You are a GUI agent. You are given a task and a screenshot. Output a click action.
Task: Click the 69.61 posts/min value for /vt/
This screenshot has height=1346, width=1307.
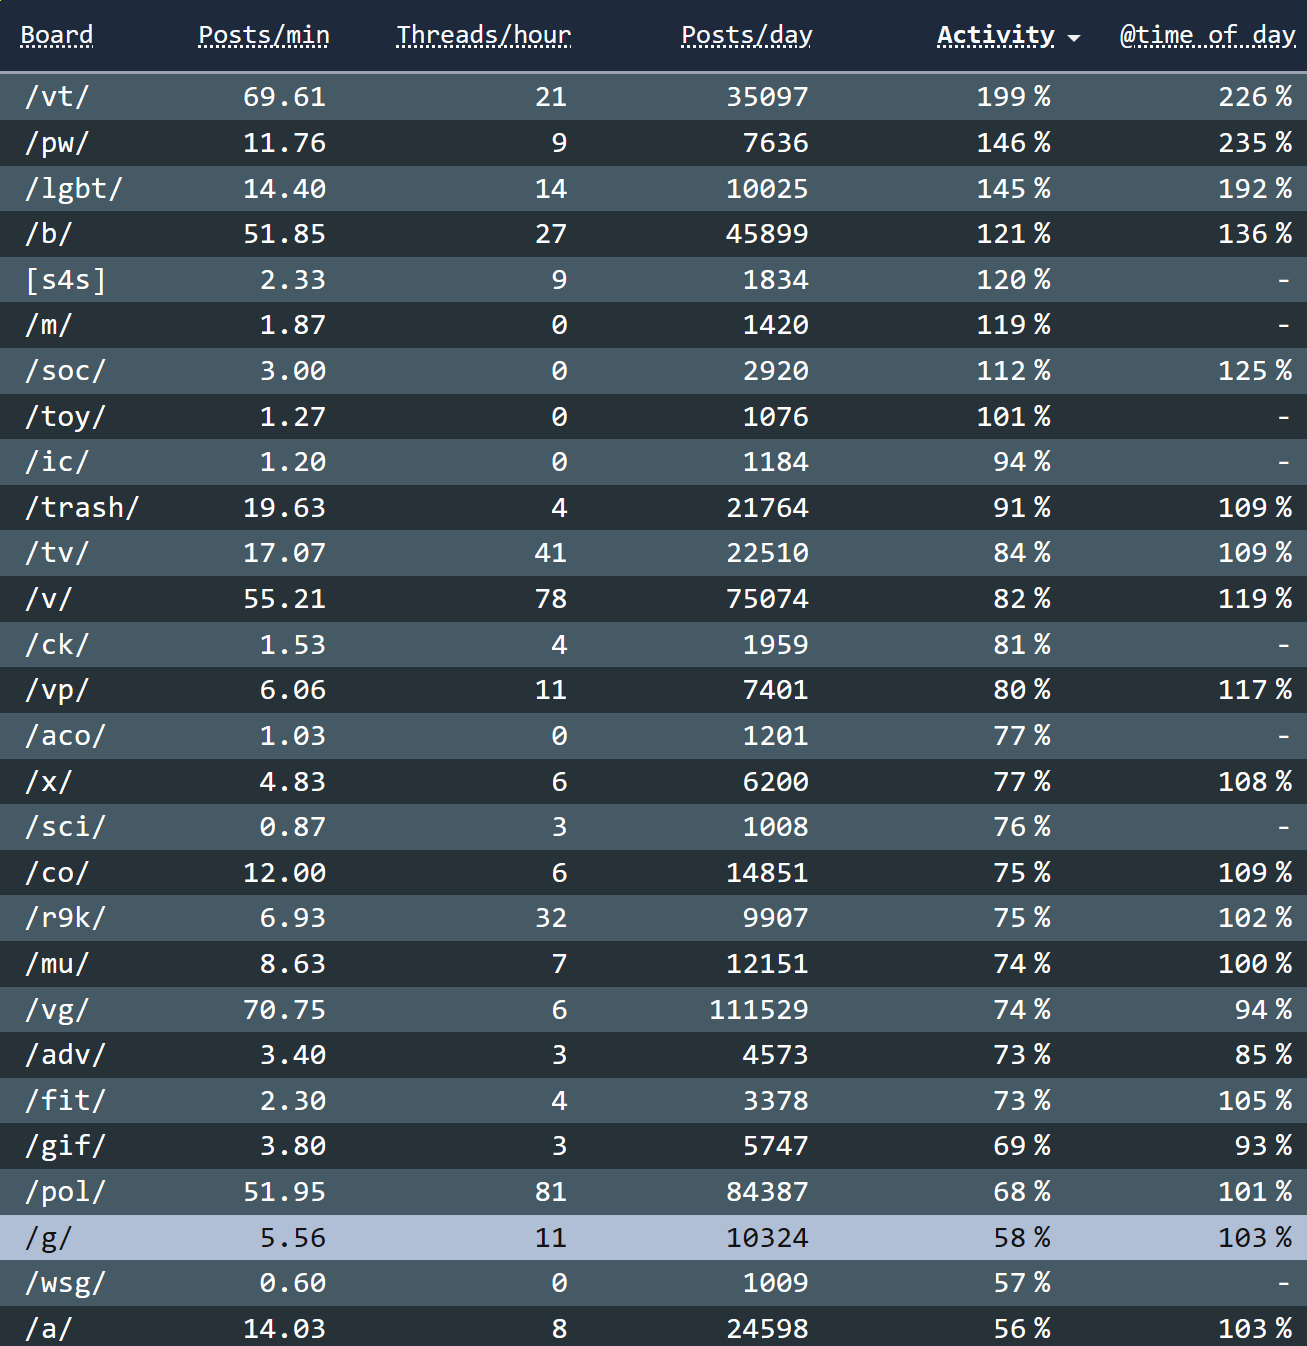point(285,97)
